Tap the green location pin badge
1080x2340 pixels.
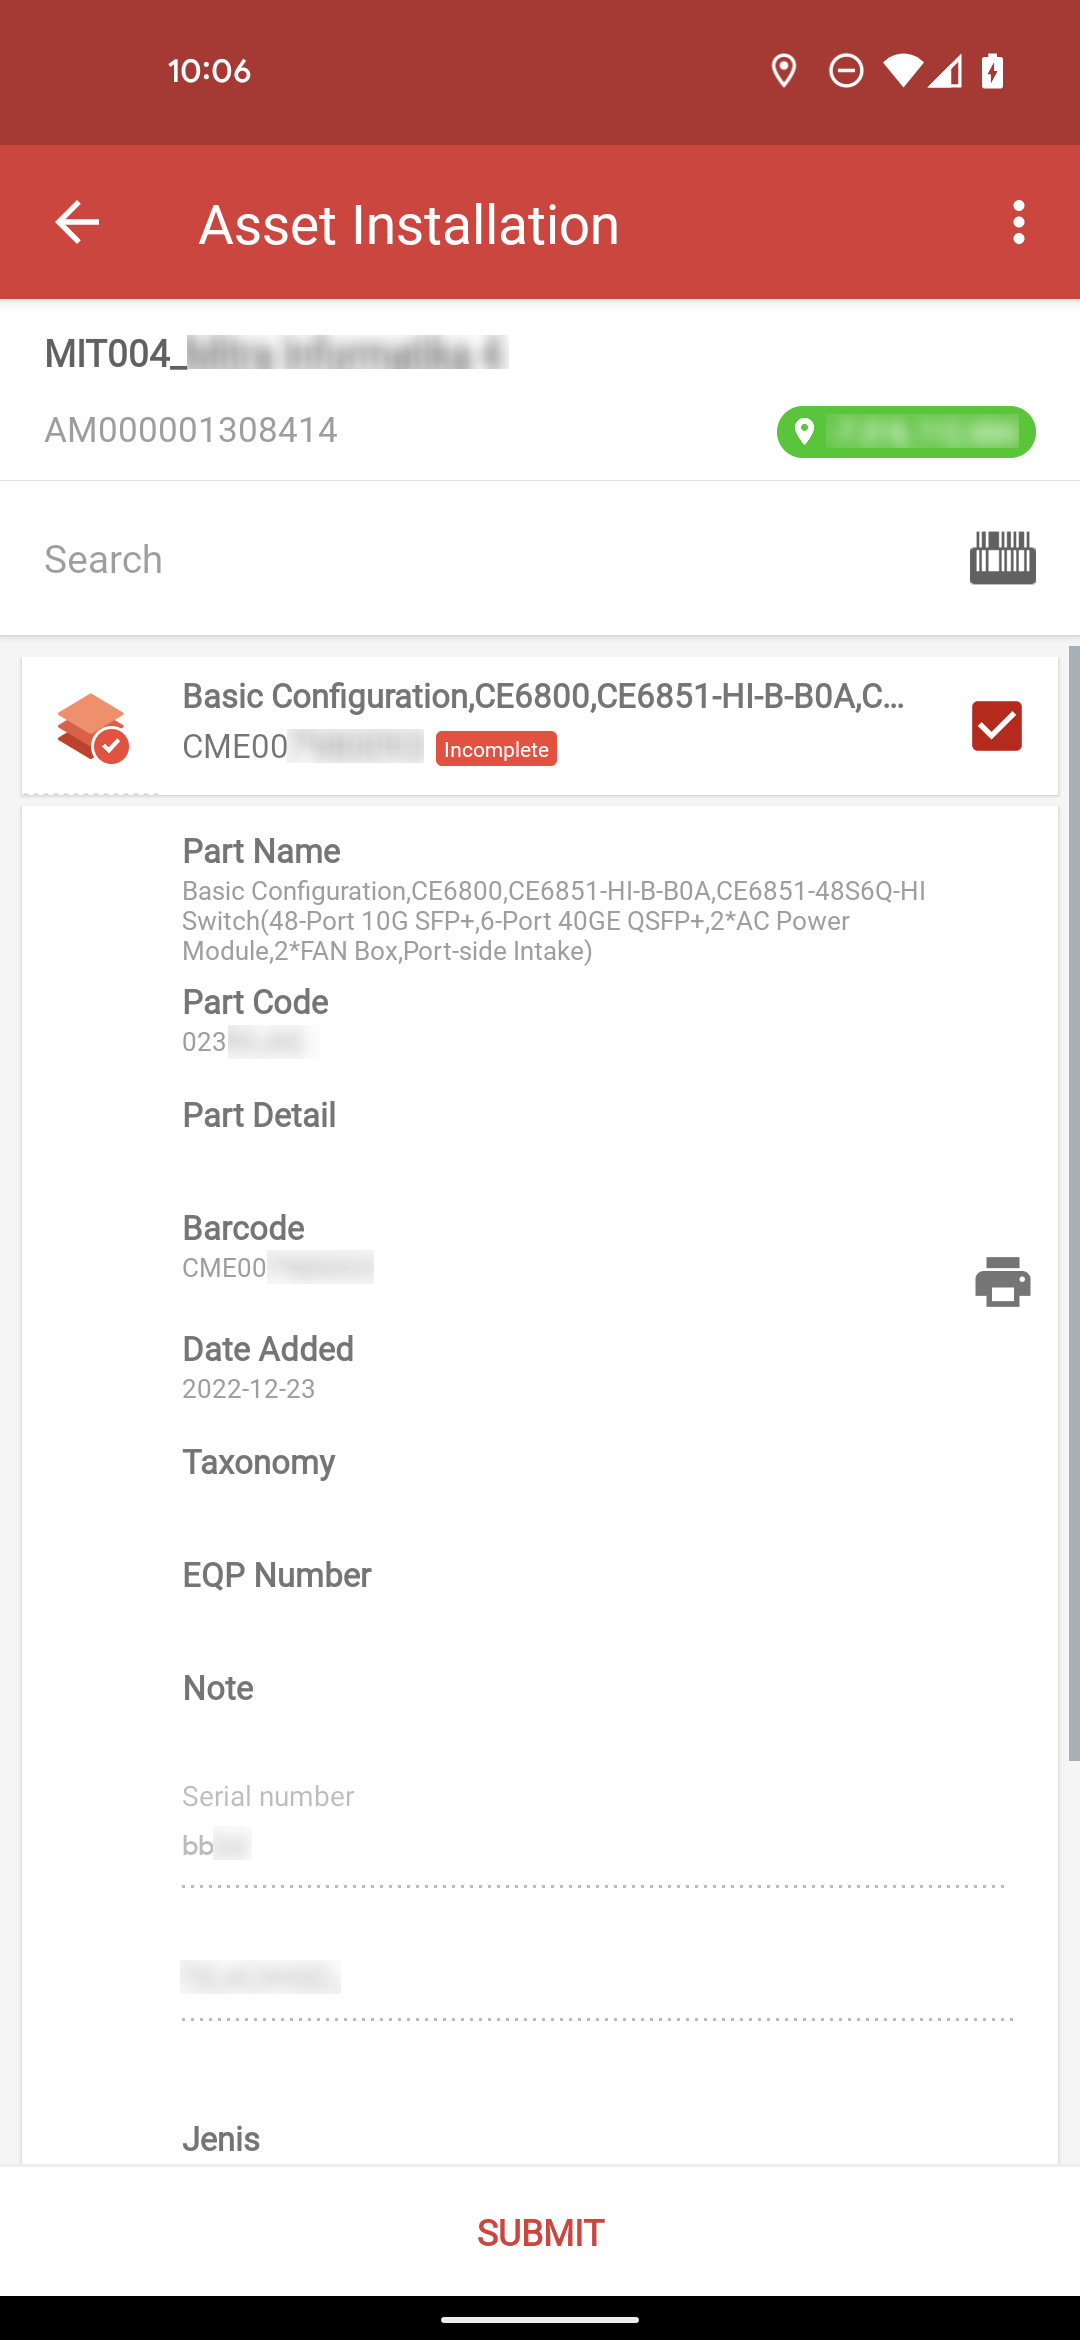coord(906,432)
